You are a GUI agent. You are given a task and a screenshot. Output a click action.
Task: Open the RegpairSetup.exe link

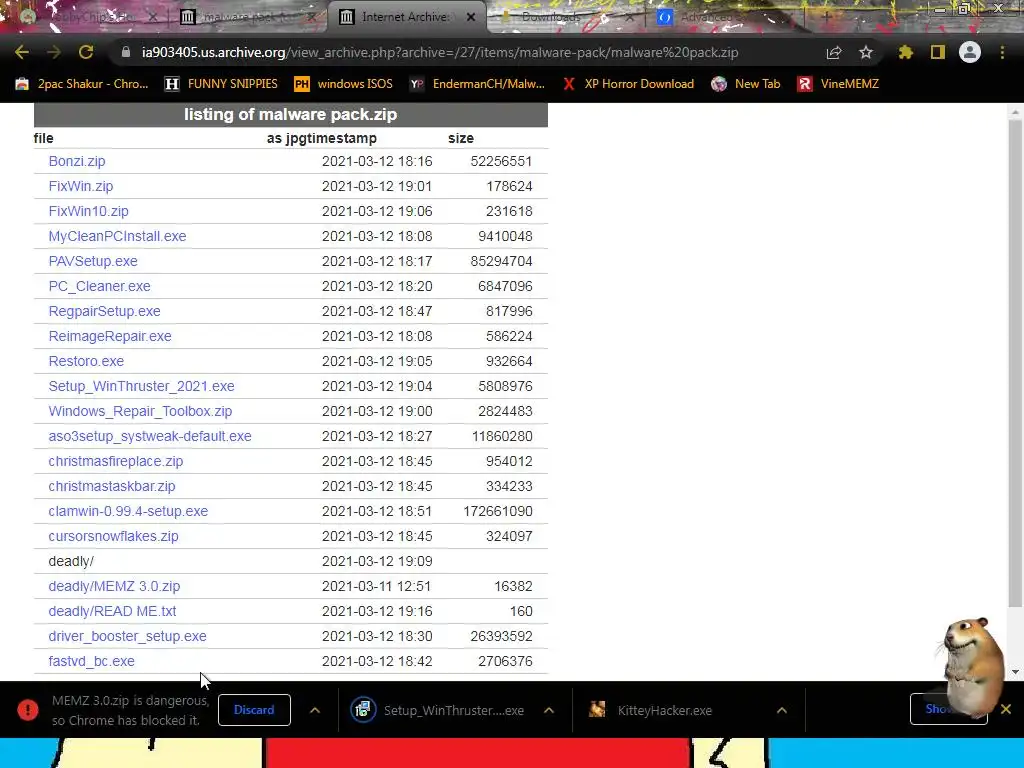[104, 311]
